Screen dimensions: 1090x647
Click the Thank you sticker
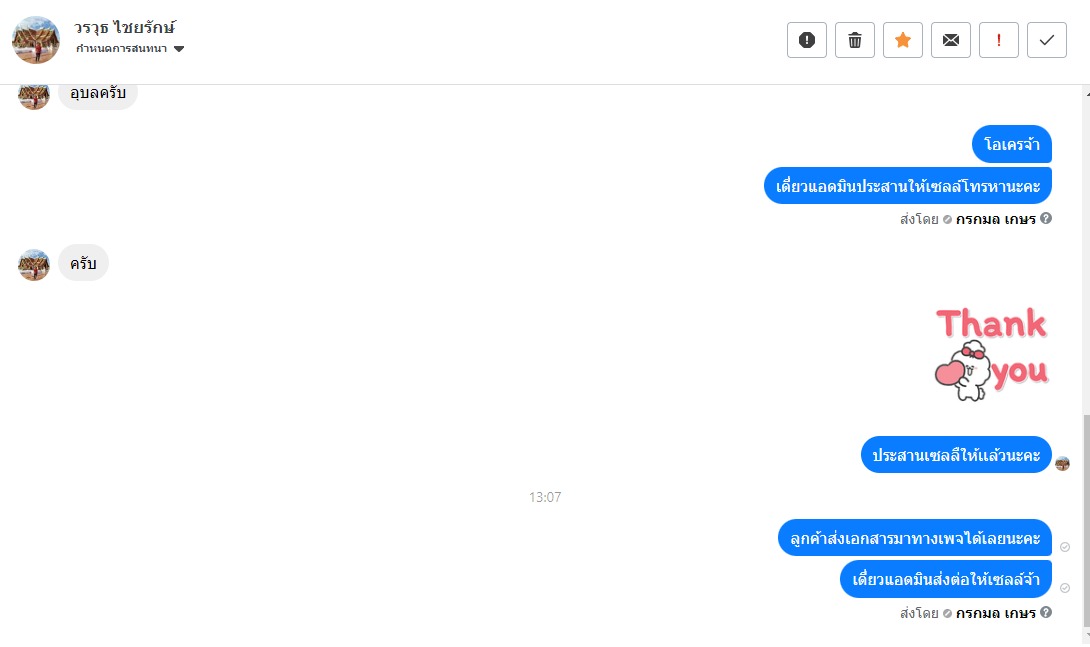click(992, 354)
